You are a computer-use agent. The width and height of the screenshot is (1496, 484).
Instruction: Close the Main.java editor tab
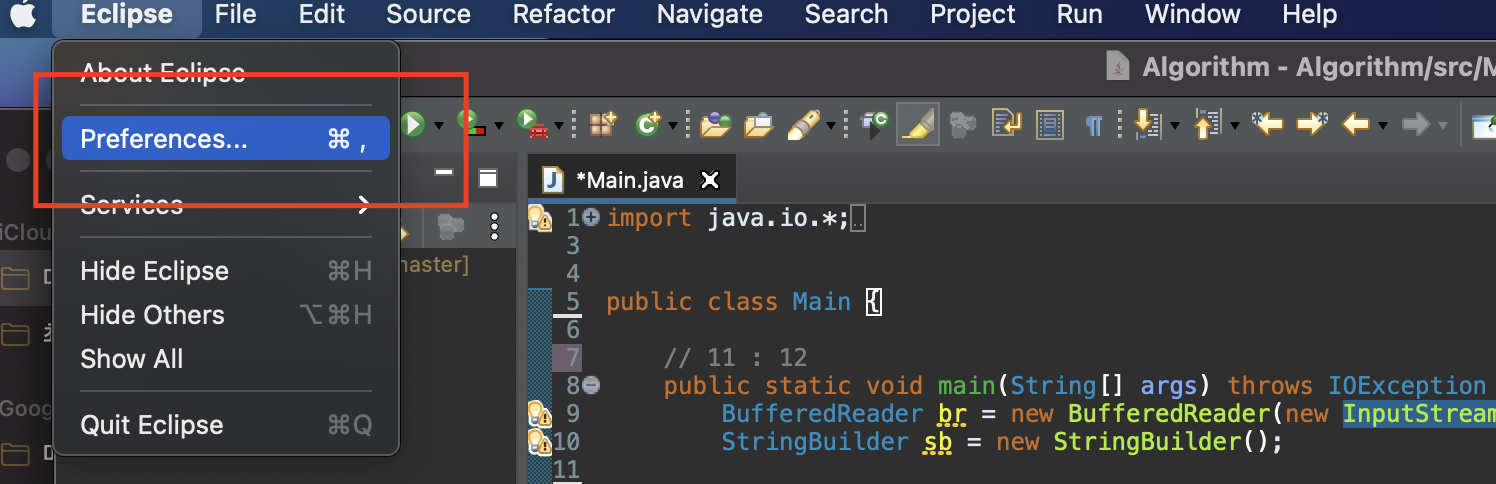[x=709, y=180]
